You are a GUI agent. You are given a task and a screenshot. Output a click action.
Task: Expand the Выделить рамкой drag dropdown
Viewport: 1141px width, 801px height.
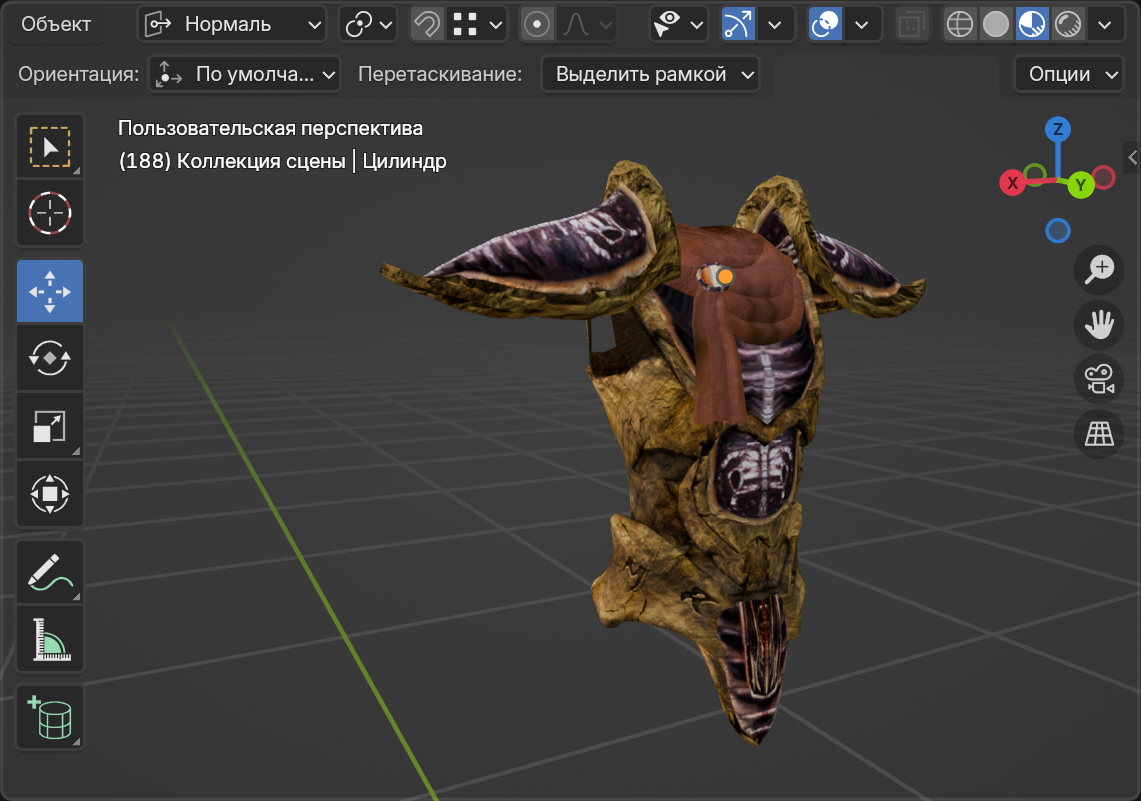(650, 73)
